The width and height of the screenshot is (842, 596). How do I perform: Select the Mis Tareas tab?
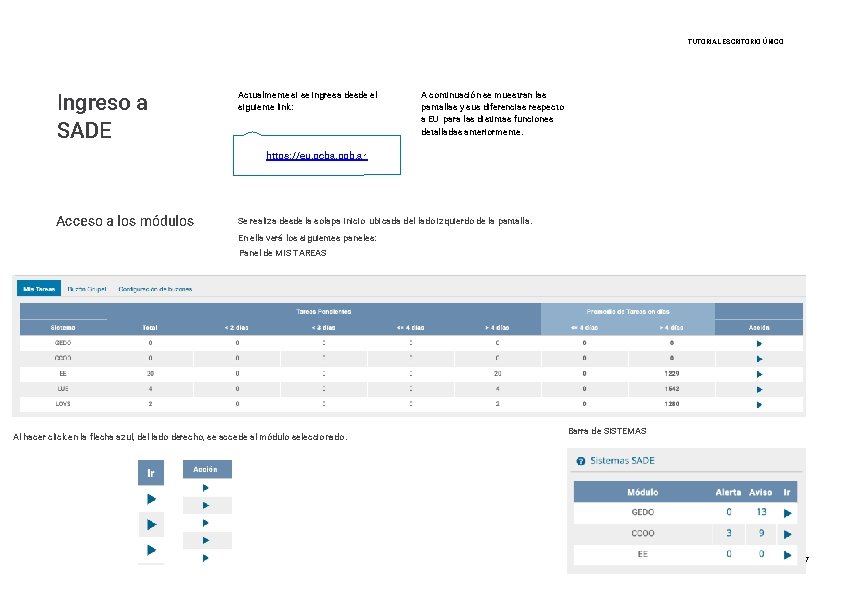tap(39, 289)
